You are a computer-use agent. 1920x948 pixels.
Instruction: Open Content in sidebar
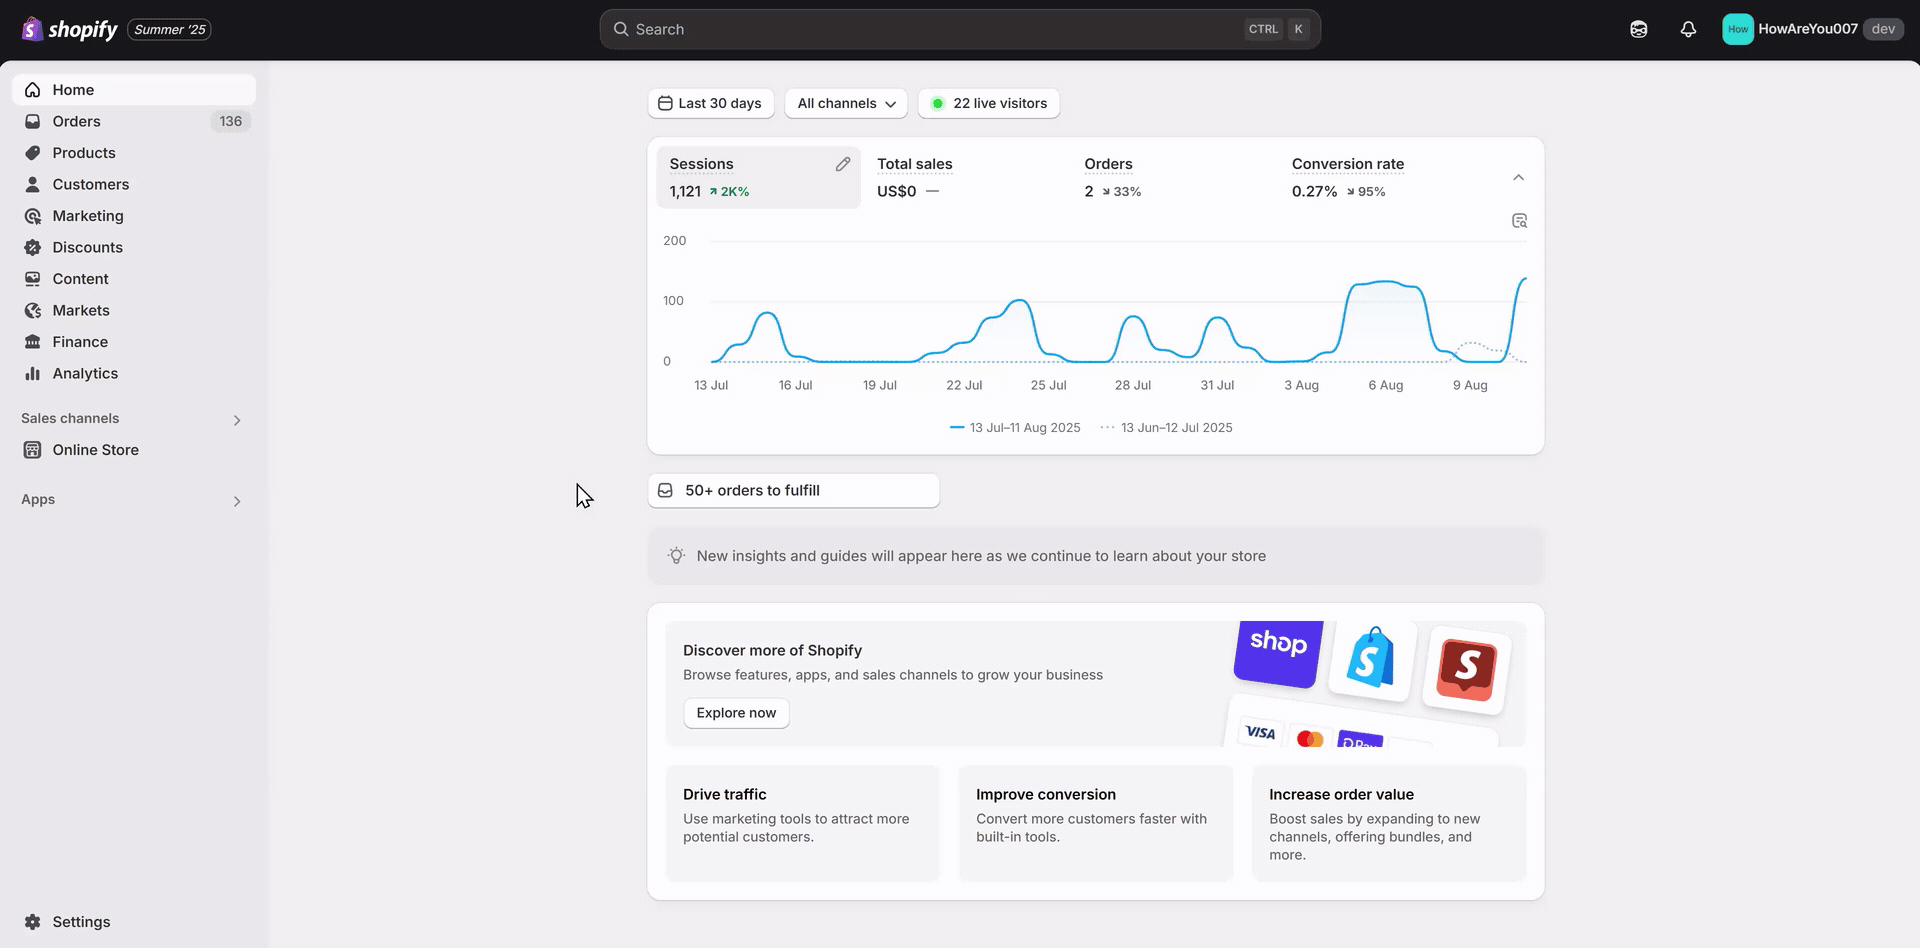pyautogui.click(x=134, y=279)
